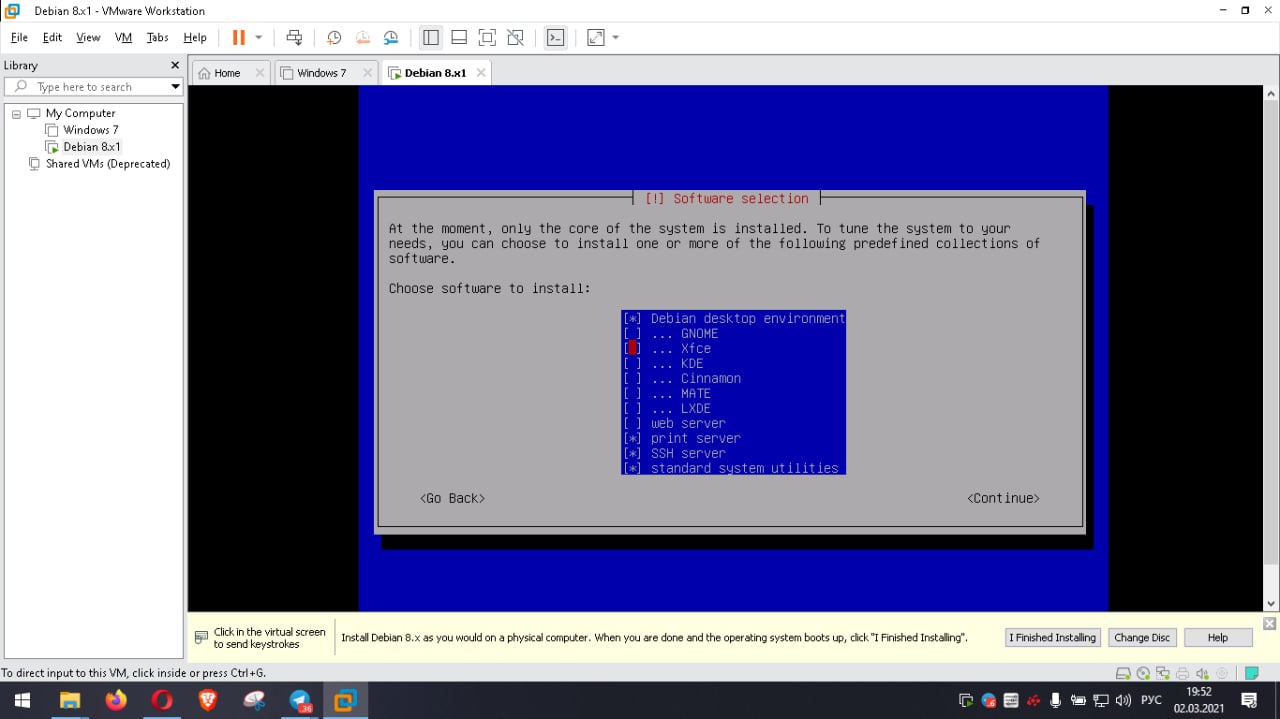Click the pause VM toolbar button

coord(238,37)
